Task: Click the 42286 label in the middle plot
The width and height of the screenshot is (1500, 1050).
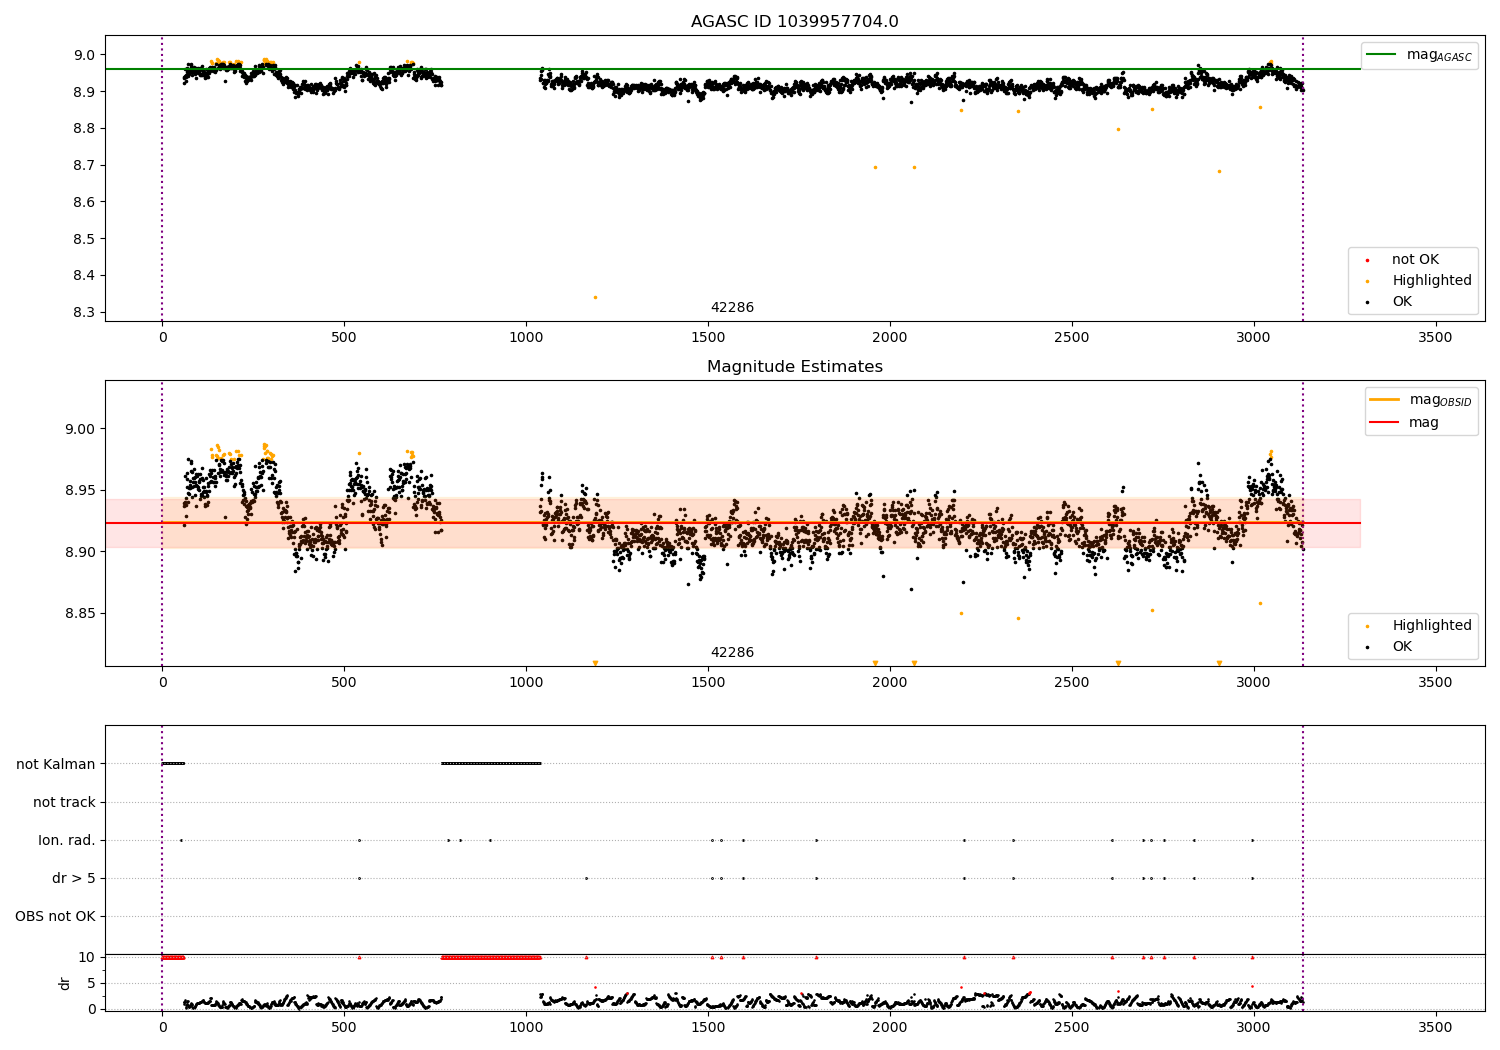Action: (732, 653)
